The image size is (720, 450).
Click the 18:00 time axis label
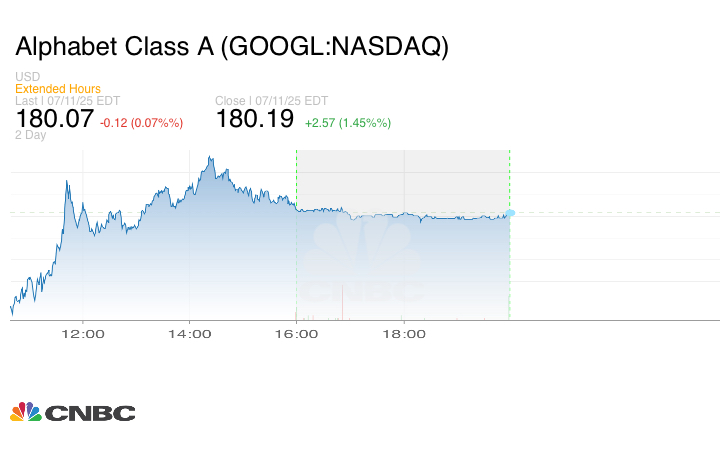coord(404,334)
